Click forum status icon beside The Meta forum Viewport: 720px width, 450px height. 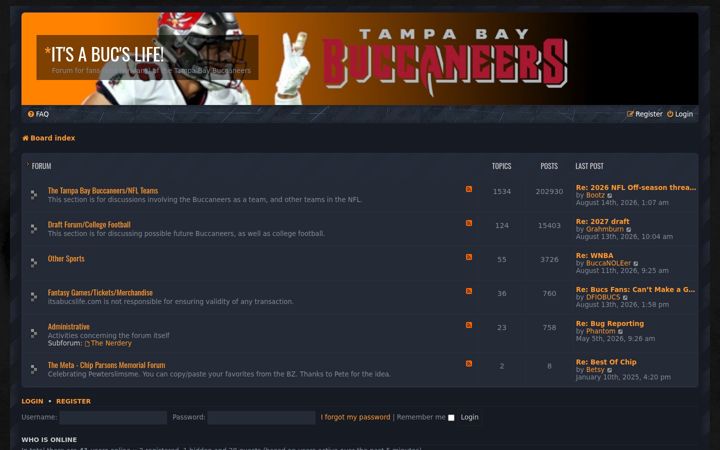coord(34,369)
